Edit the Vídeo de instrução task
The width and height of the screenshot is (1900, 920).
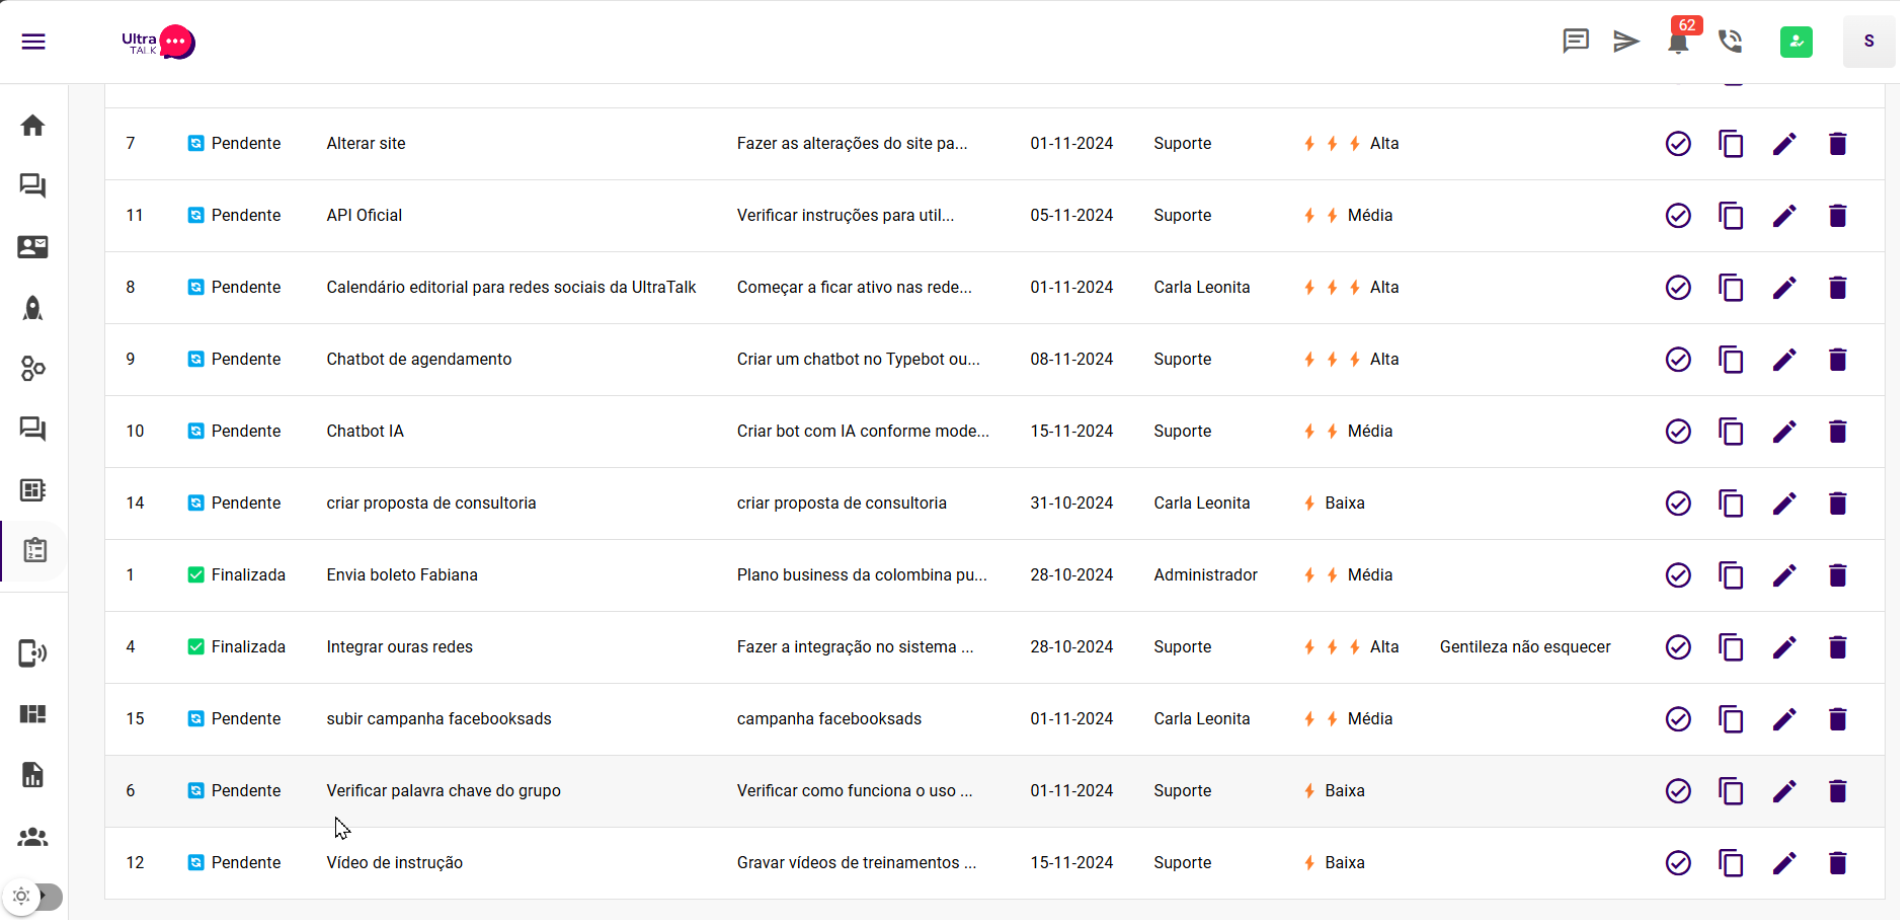(1784, 864)
